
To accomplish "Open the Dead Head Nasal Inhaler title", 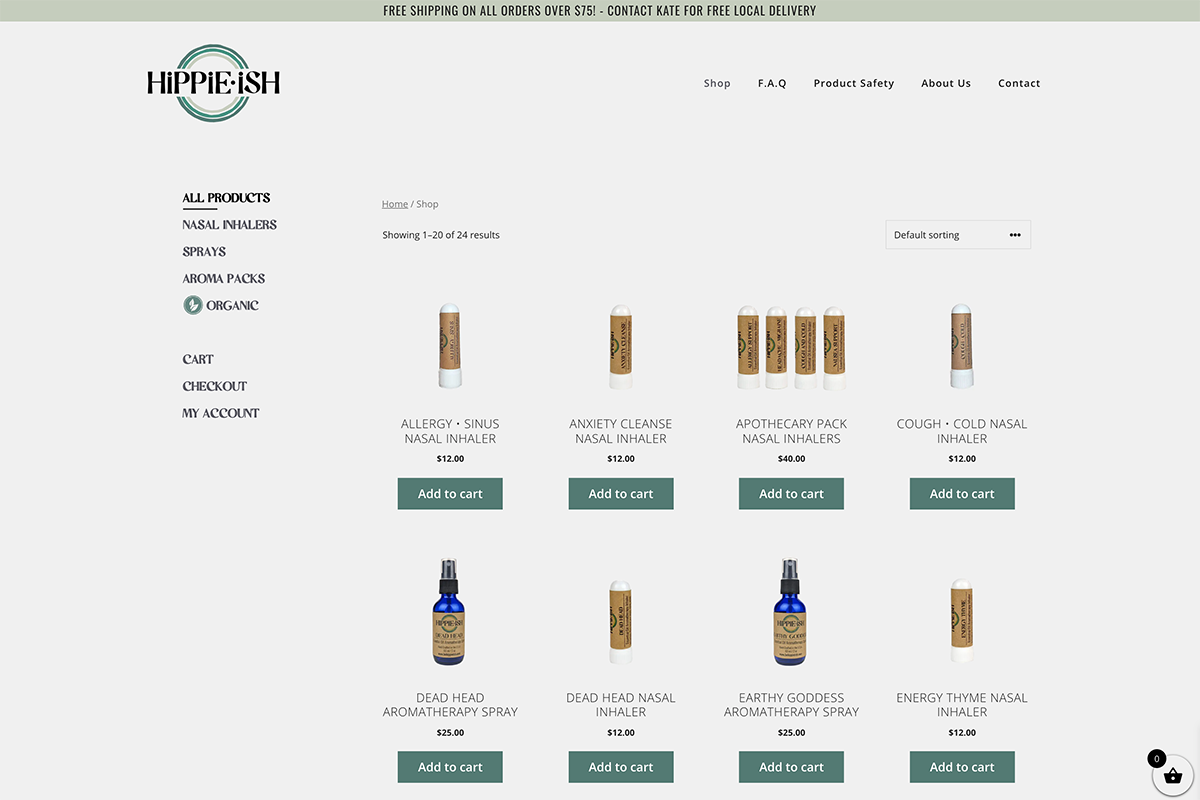I will tap(621, 705).
